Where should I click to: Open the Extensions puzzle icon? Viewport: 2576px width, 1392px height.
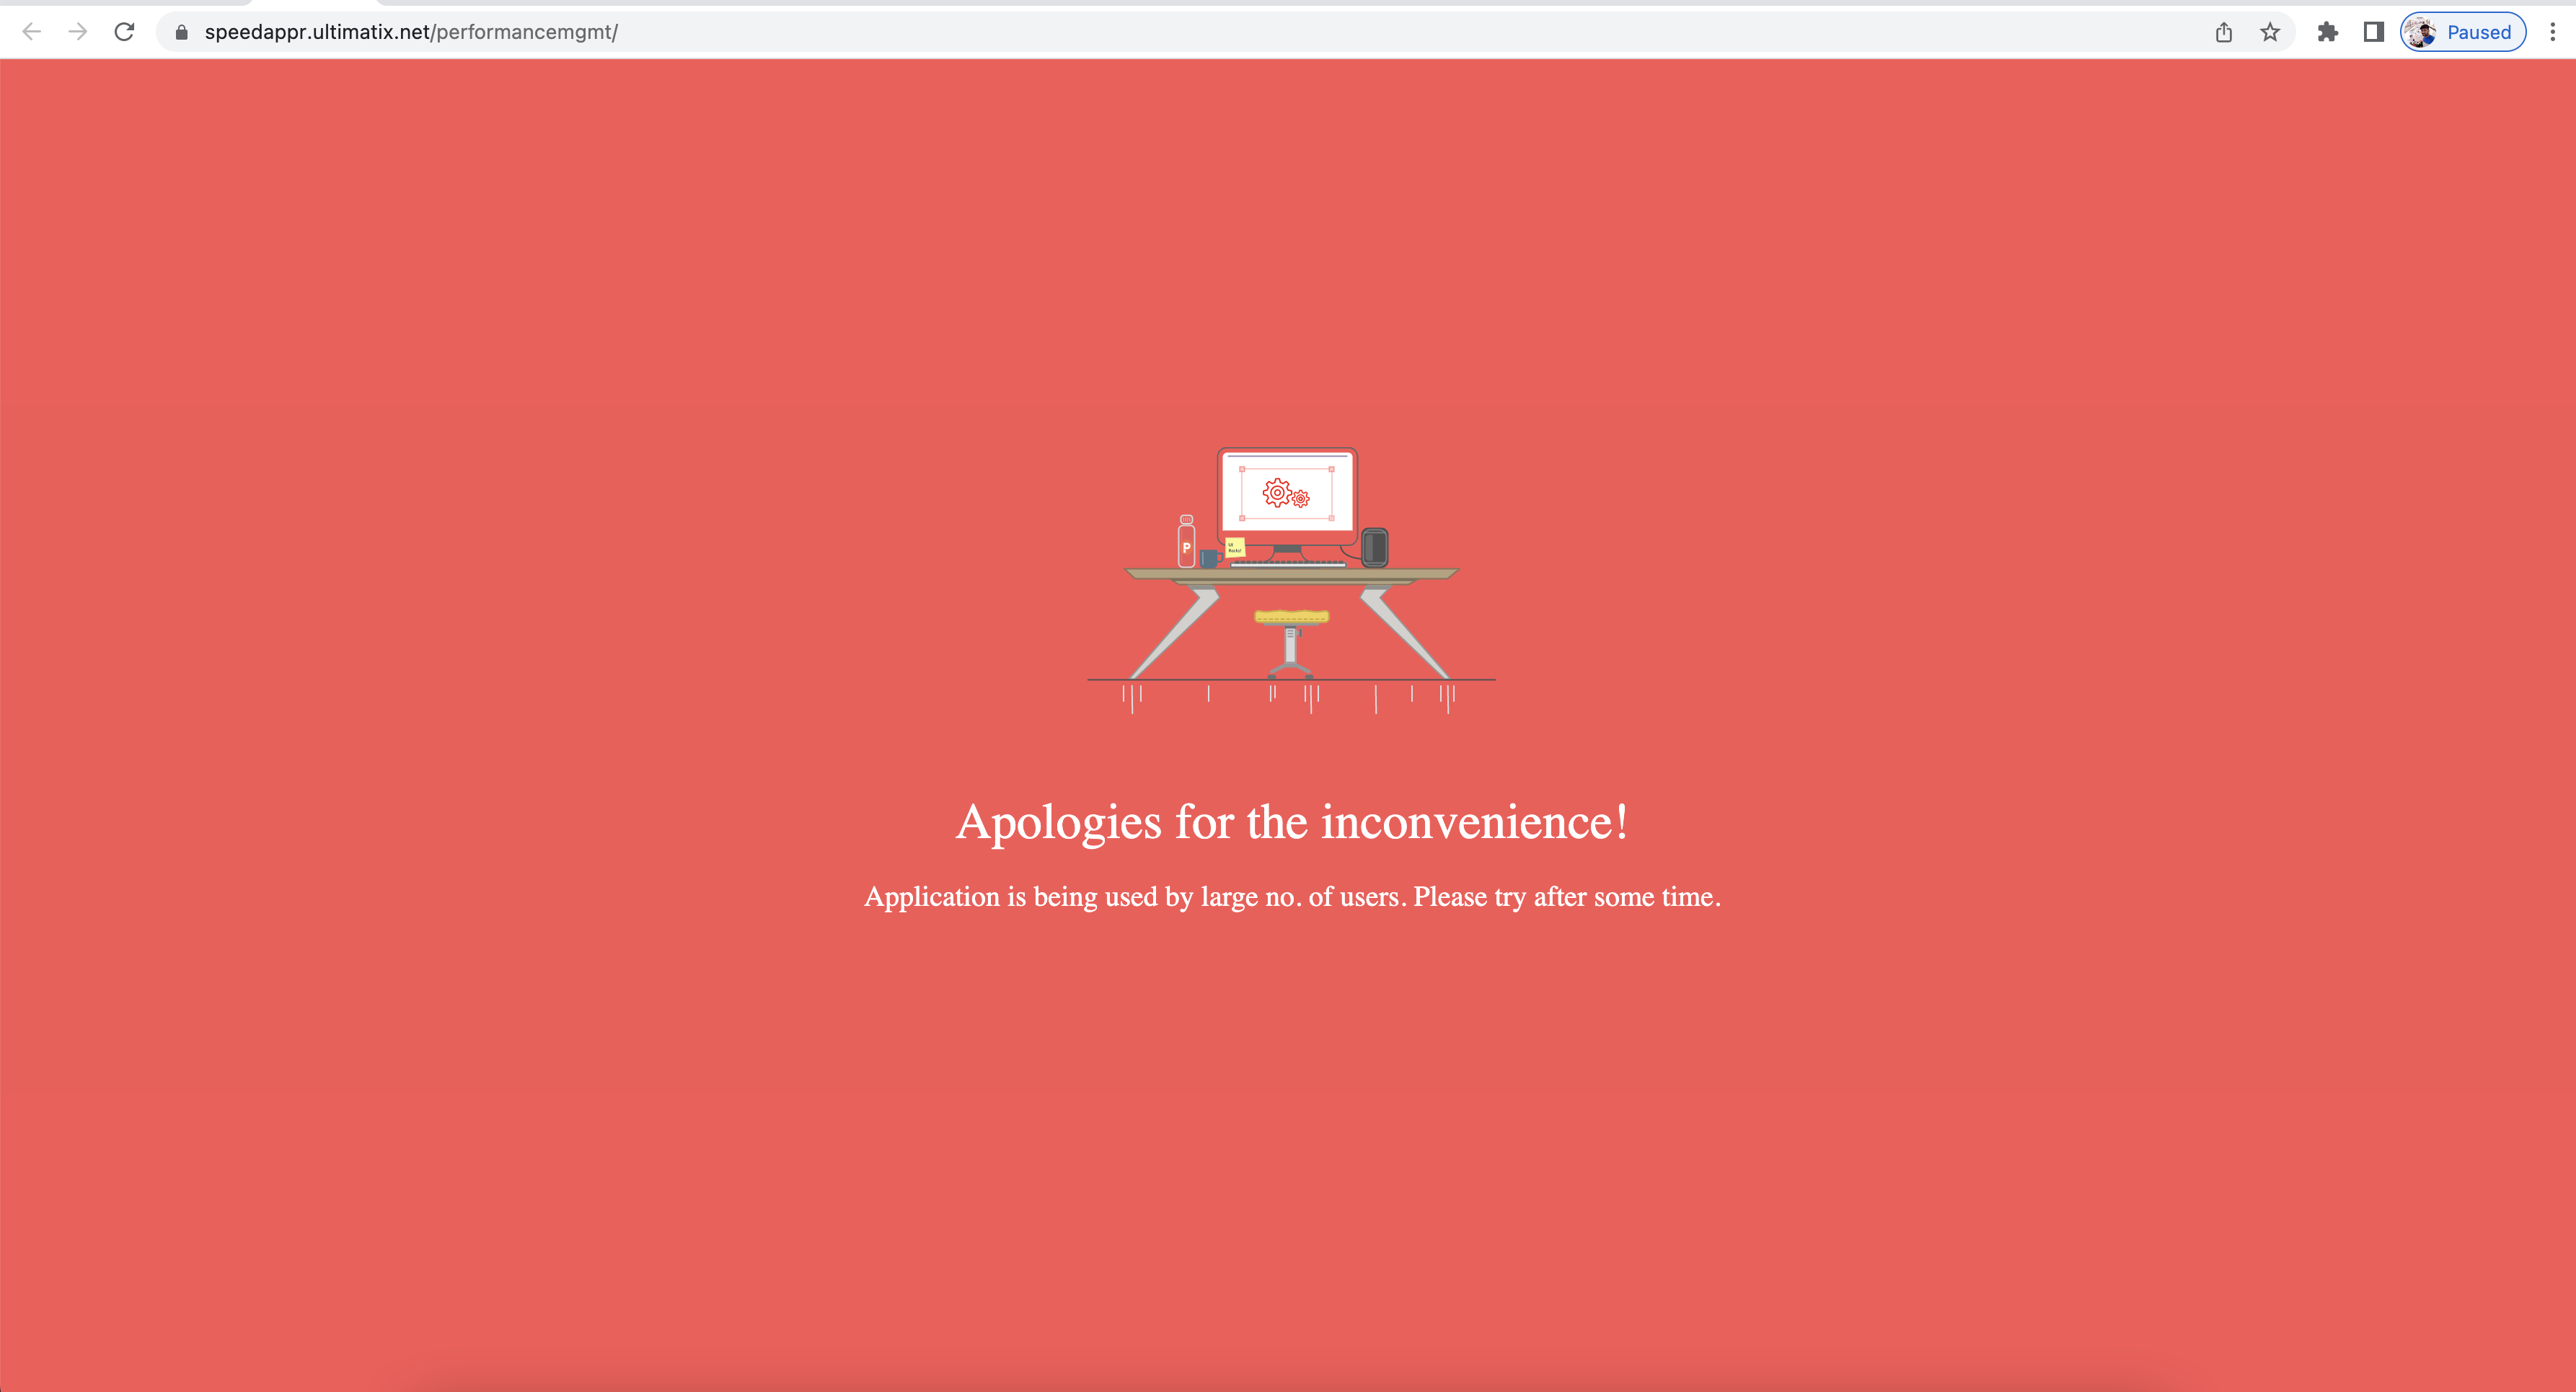(x=2328, y=32)
